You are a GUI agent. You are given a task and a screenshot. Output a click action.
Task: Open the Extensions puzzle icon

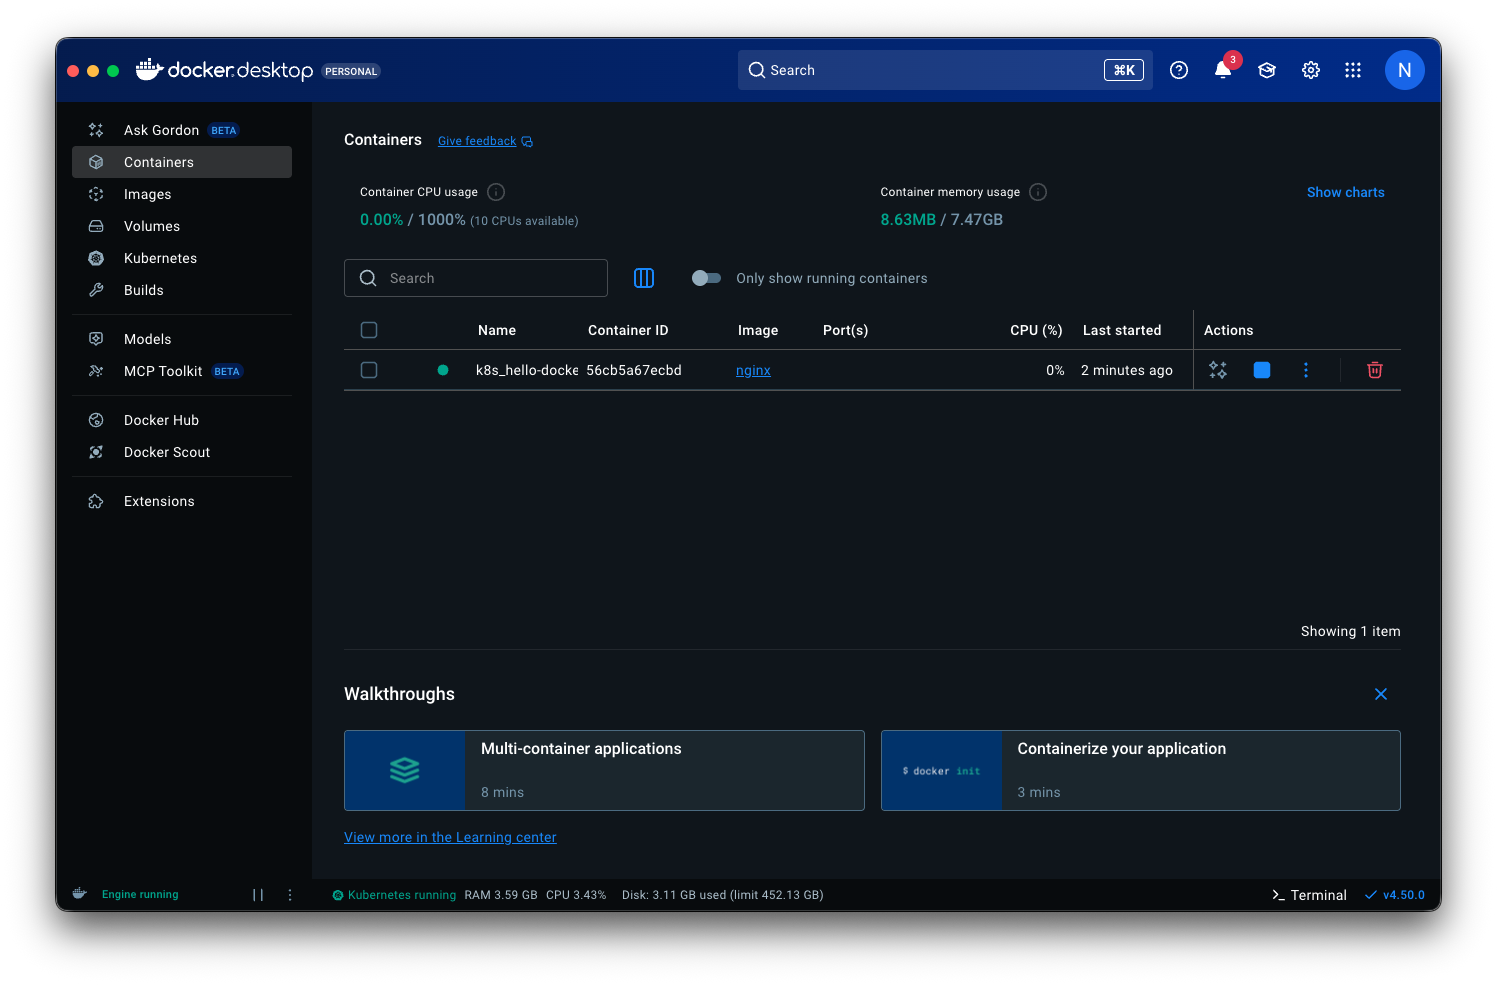tap(96, 501)
